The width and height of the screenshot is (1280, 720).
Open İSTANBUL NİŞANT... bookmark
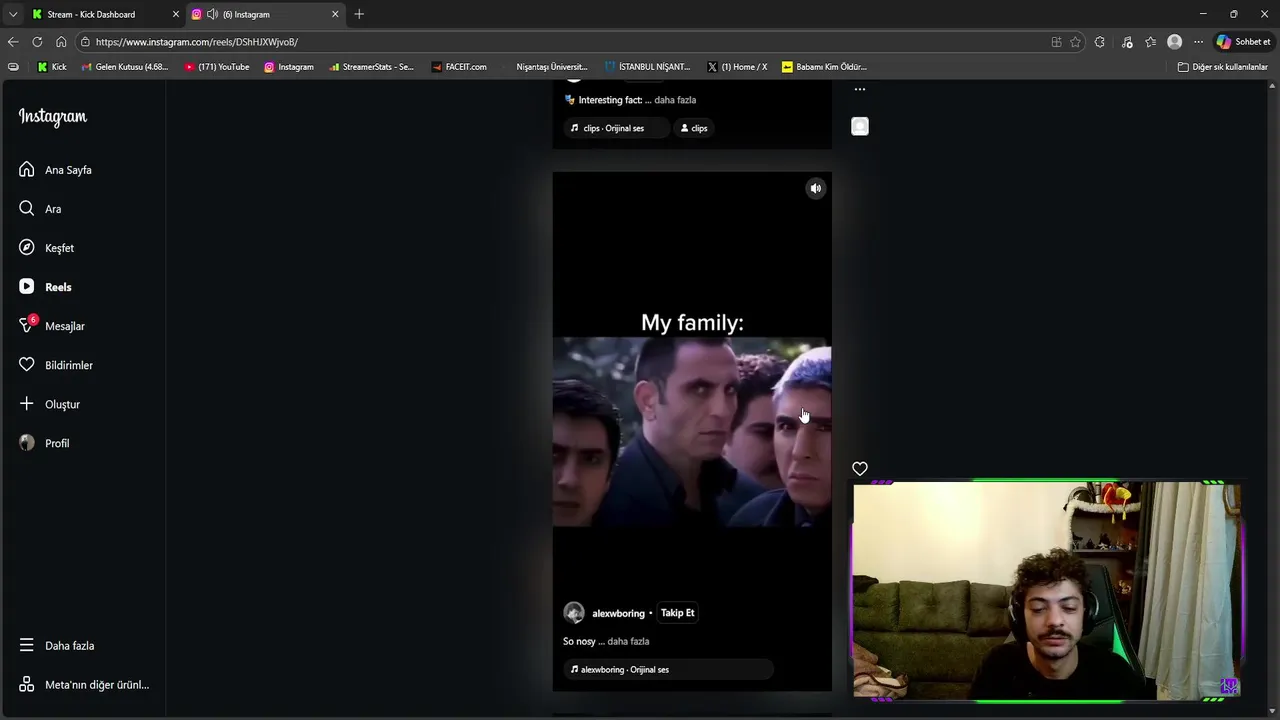click(647, 67)
